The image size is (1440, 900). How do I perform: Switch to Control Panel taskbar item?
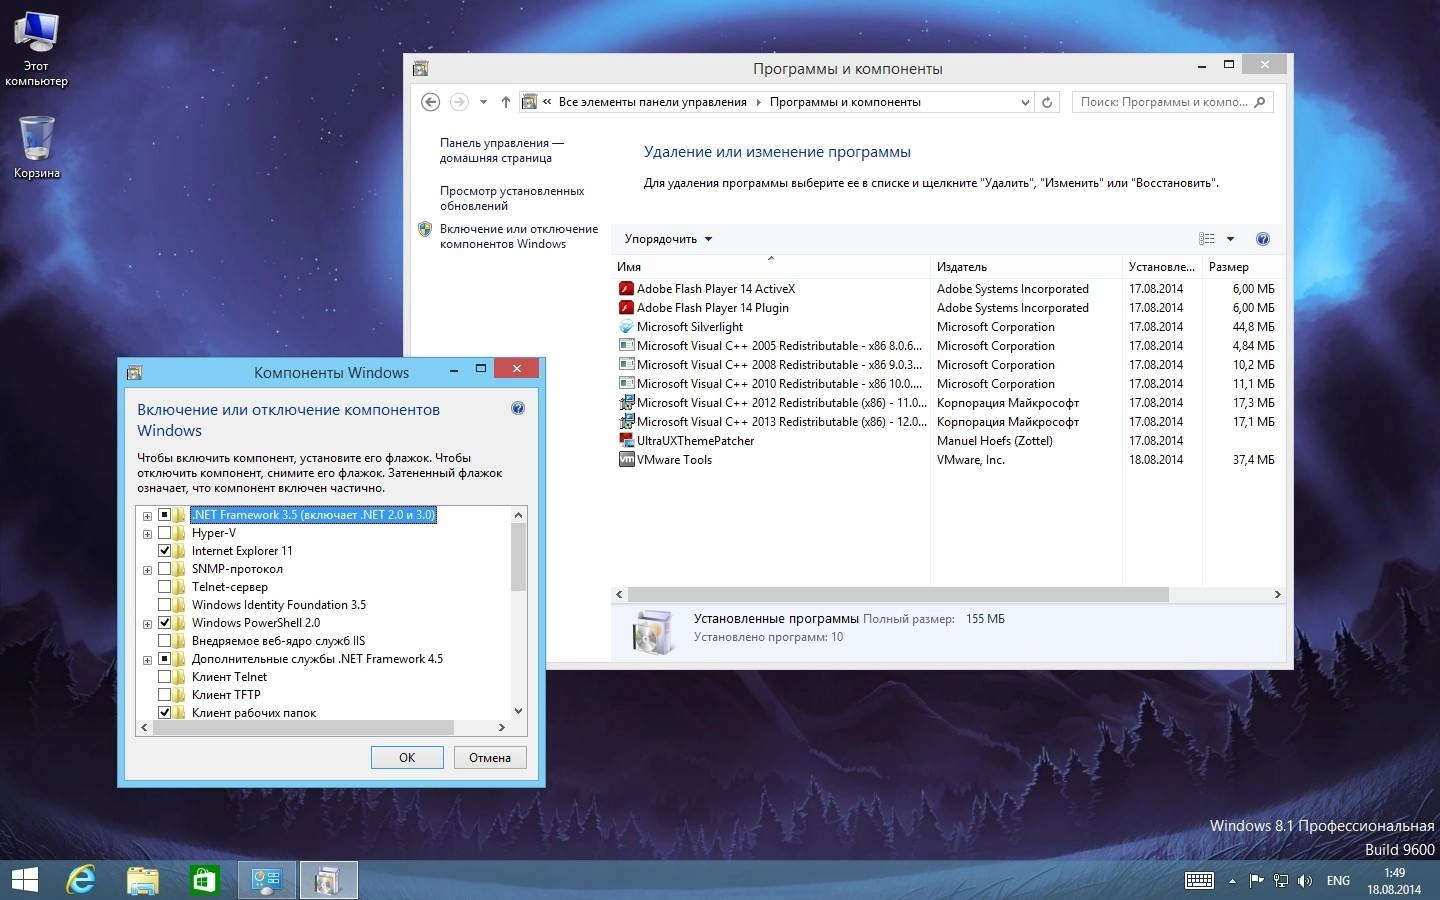[x=267, y=880]
